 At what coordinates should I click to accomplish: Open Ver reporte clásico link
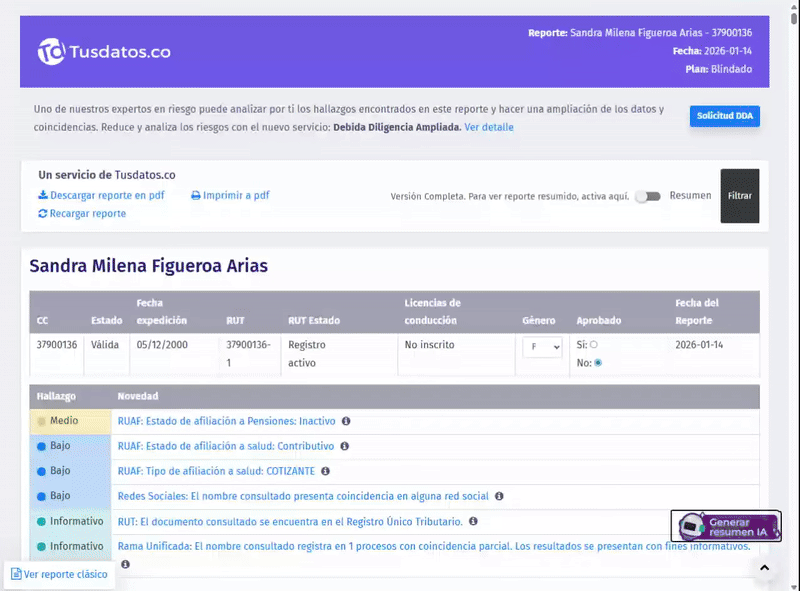point(65,574)
